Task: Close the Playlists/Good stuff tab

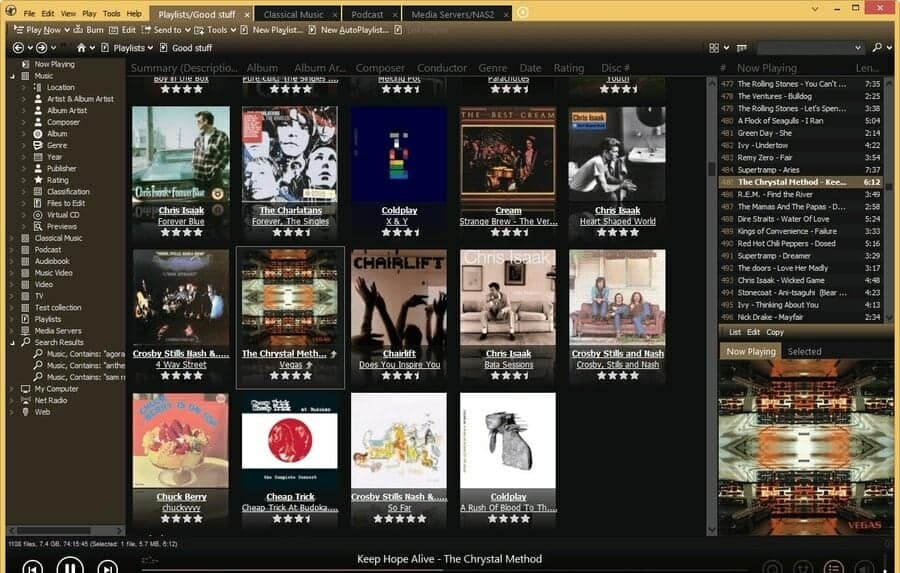Action: (x=246, y=14)
